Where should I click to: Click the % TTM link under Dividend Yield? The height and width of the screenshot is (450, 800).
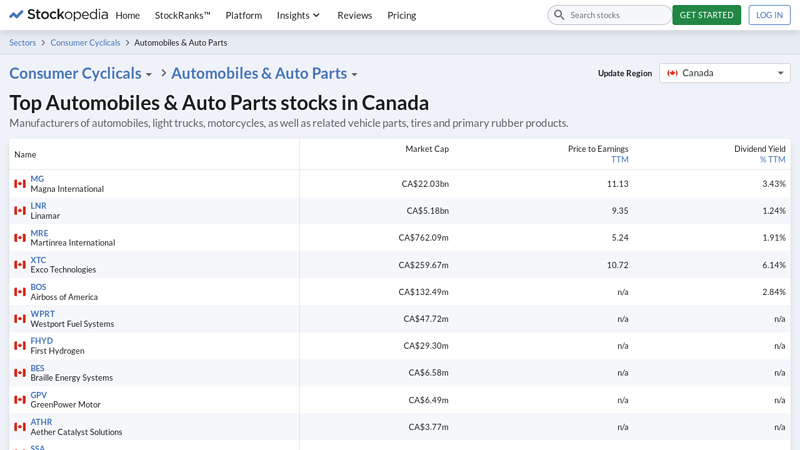coord(772,159)
